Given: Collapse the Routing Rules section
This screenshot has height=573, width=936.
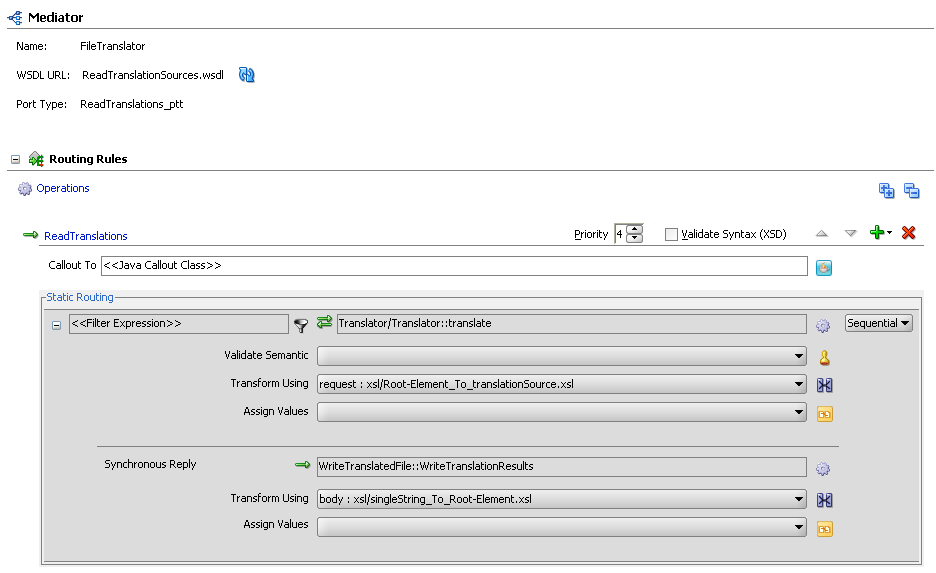Looking at the screenshot, I should 15,159.
